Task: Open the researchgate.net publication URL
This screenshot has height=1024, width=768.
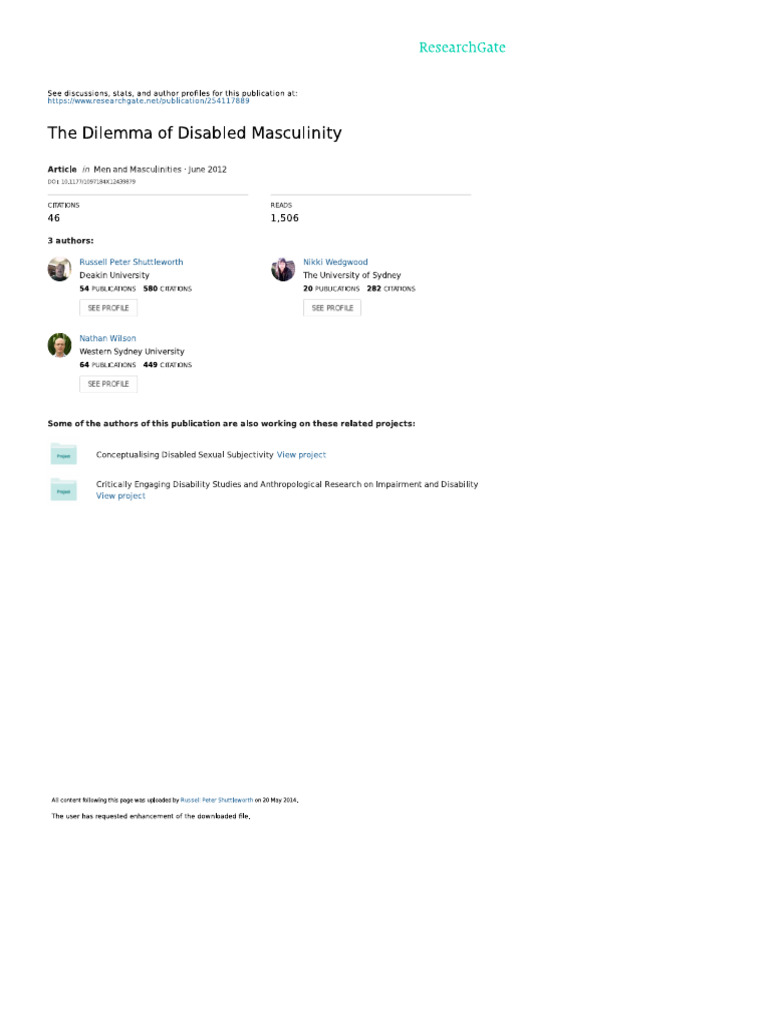Action: point(149,101)
